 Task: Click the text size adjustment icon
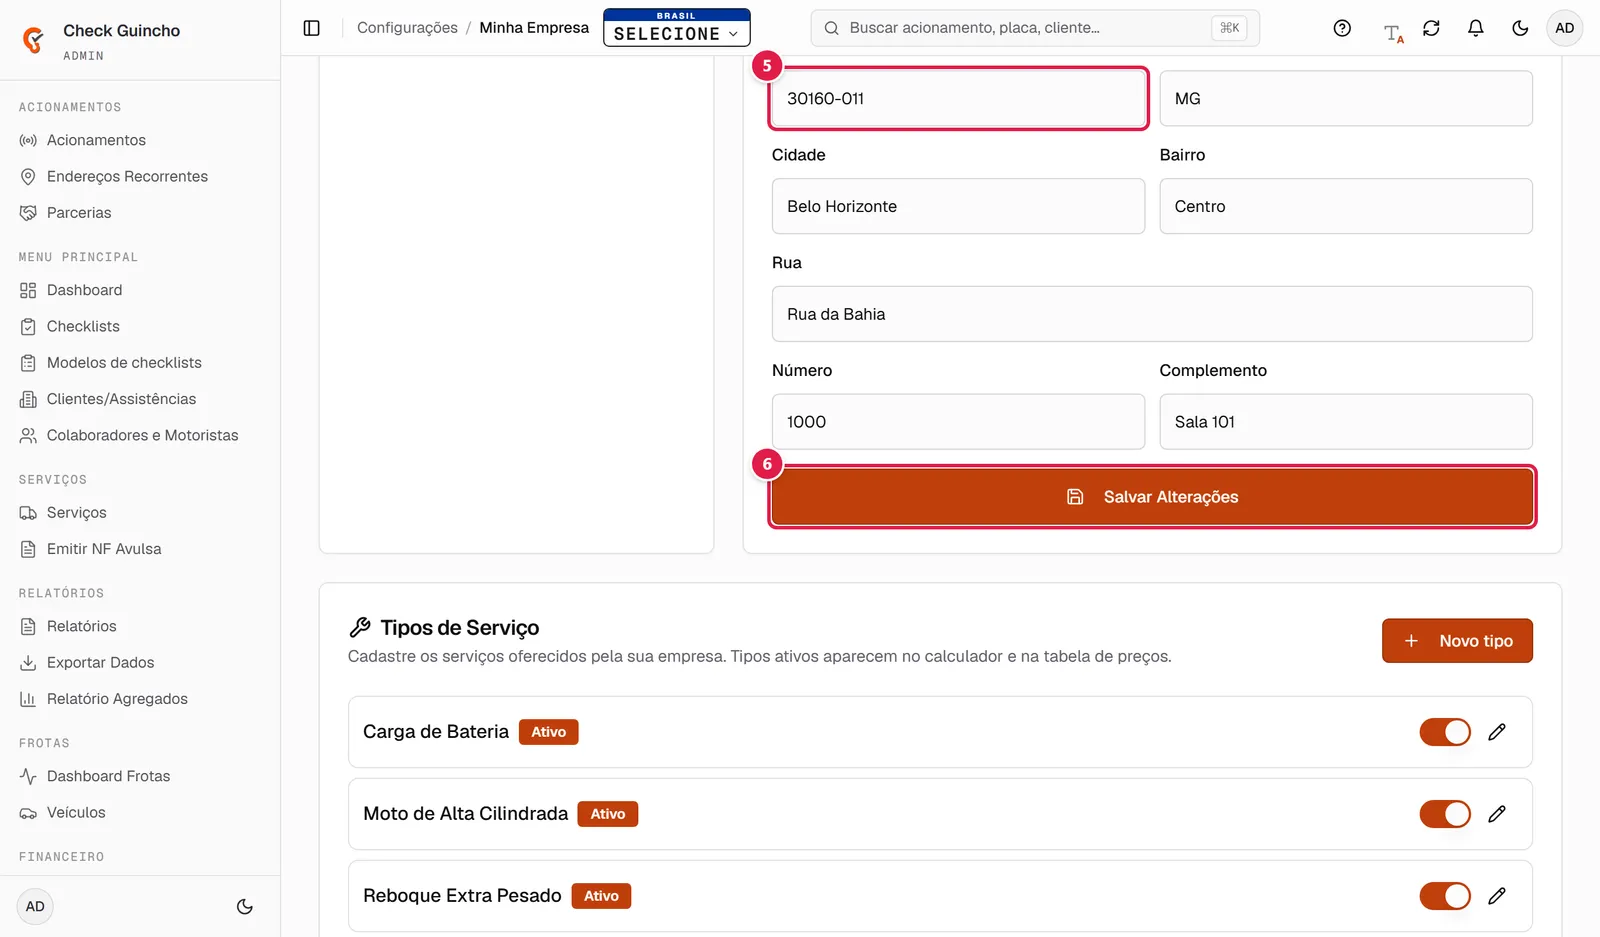pyautogui.click(x=1393, y=32)
